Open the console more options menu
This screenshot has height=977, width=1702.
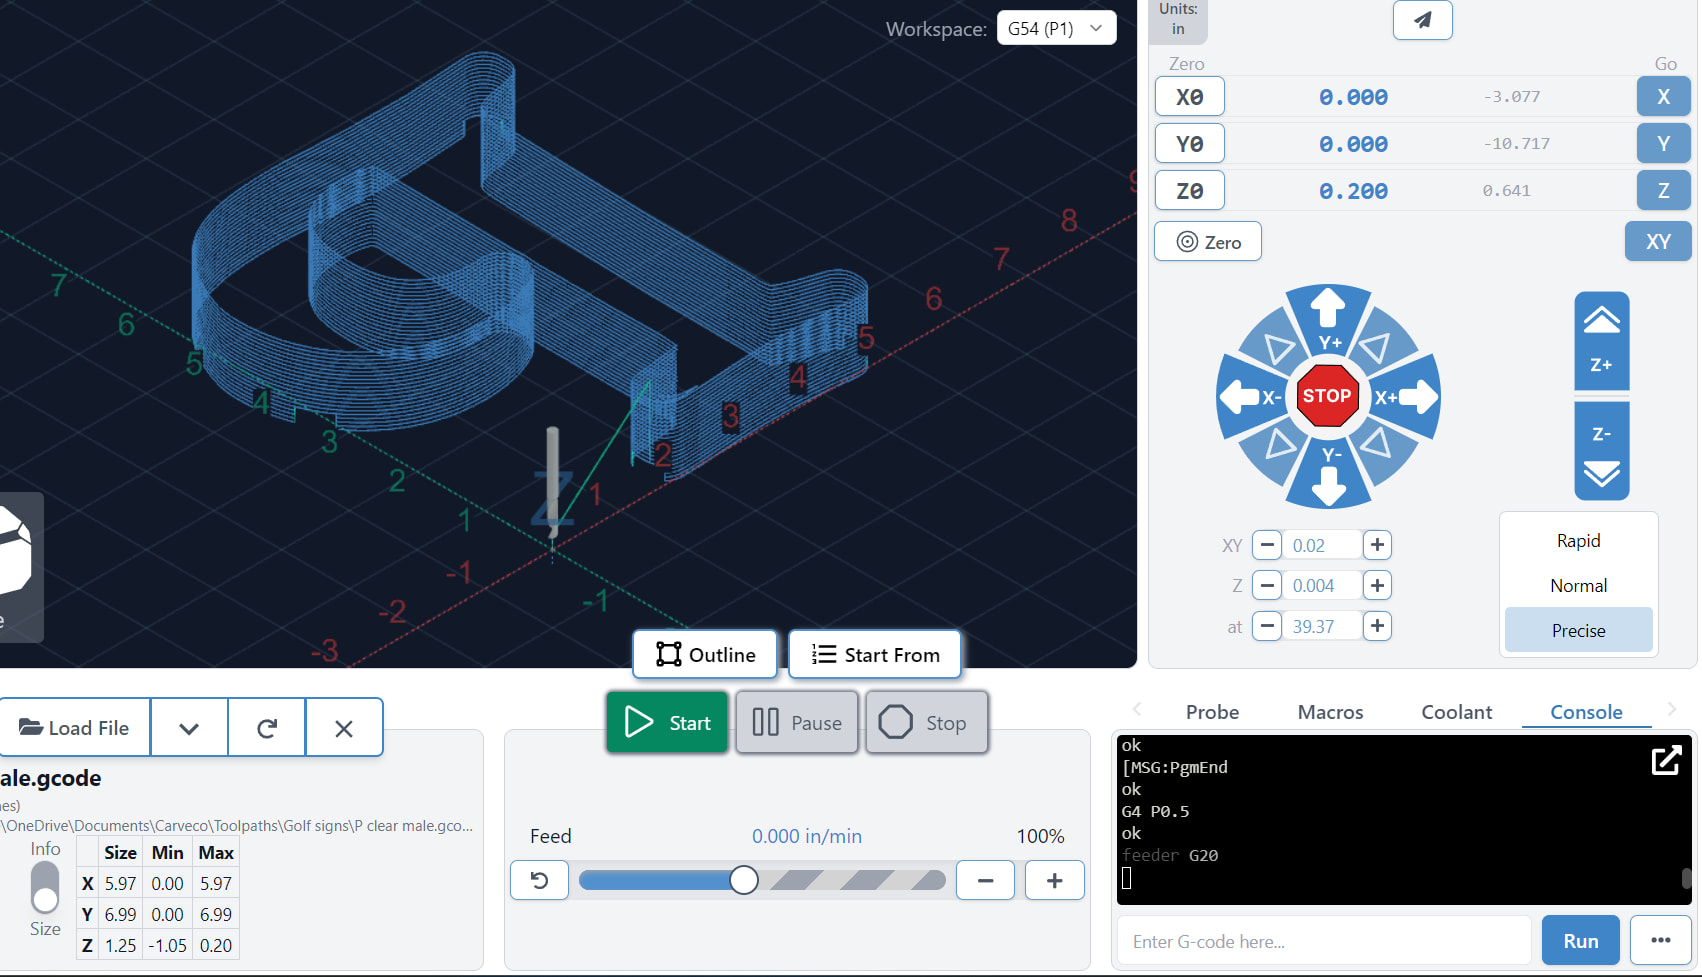pyautogui.click(x=1660, y=941)
